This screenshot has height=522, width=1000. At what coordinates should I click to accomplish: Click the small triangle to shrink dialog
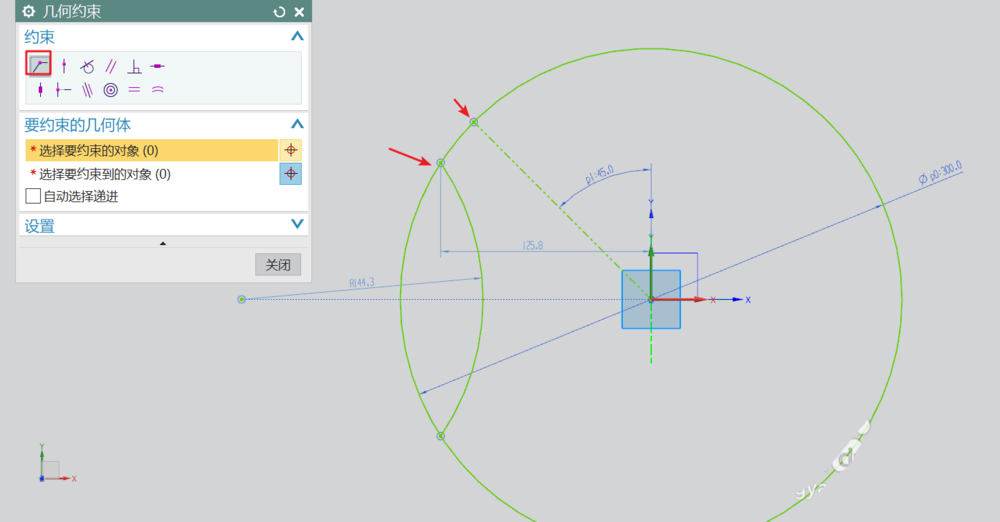tap(163, 243)
